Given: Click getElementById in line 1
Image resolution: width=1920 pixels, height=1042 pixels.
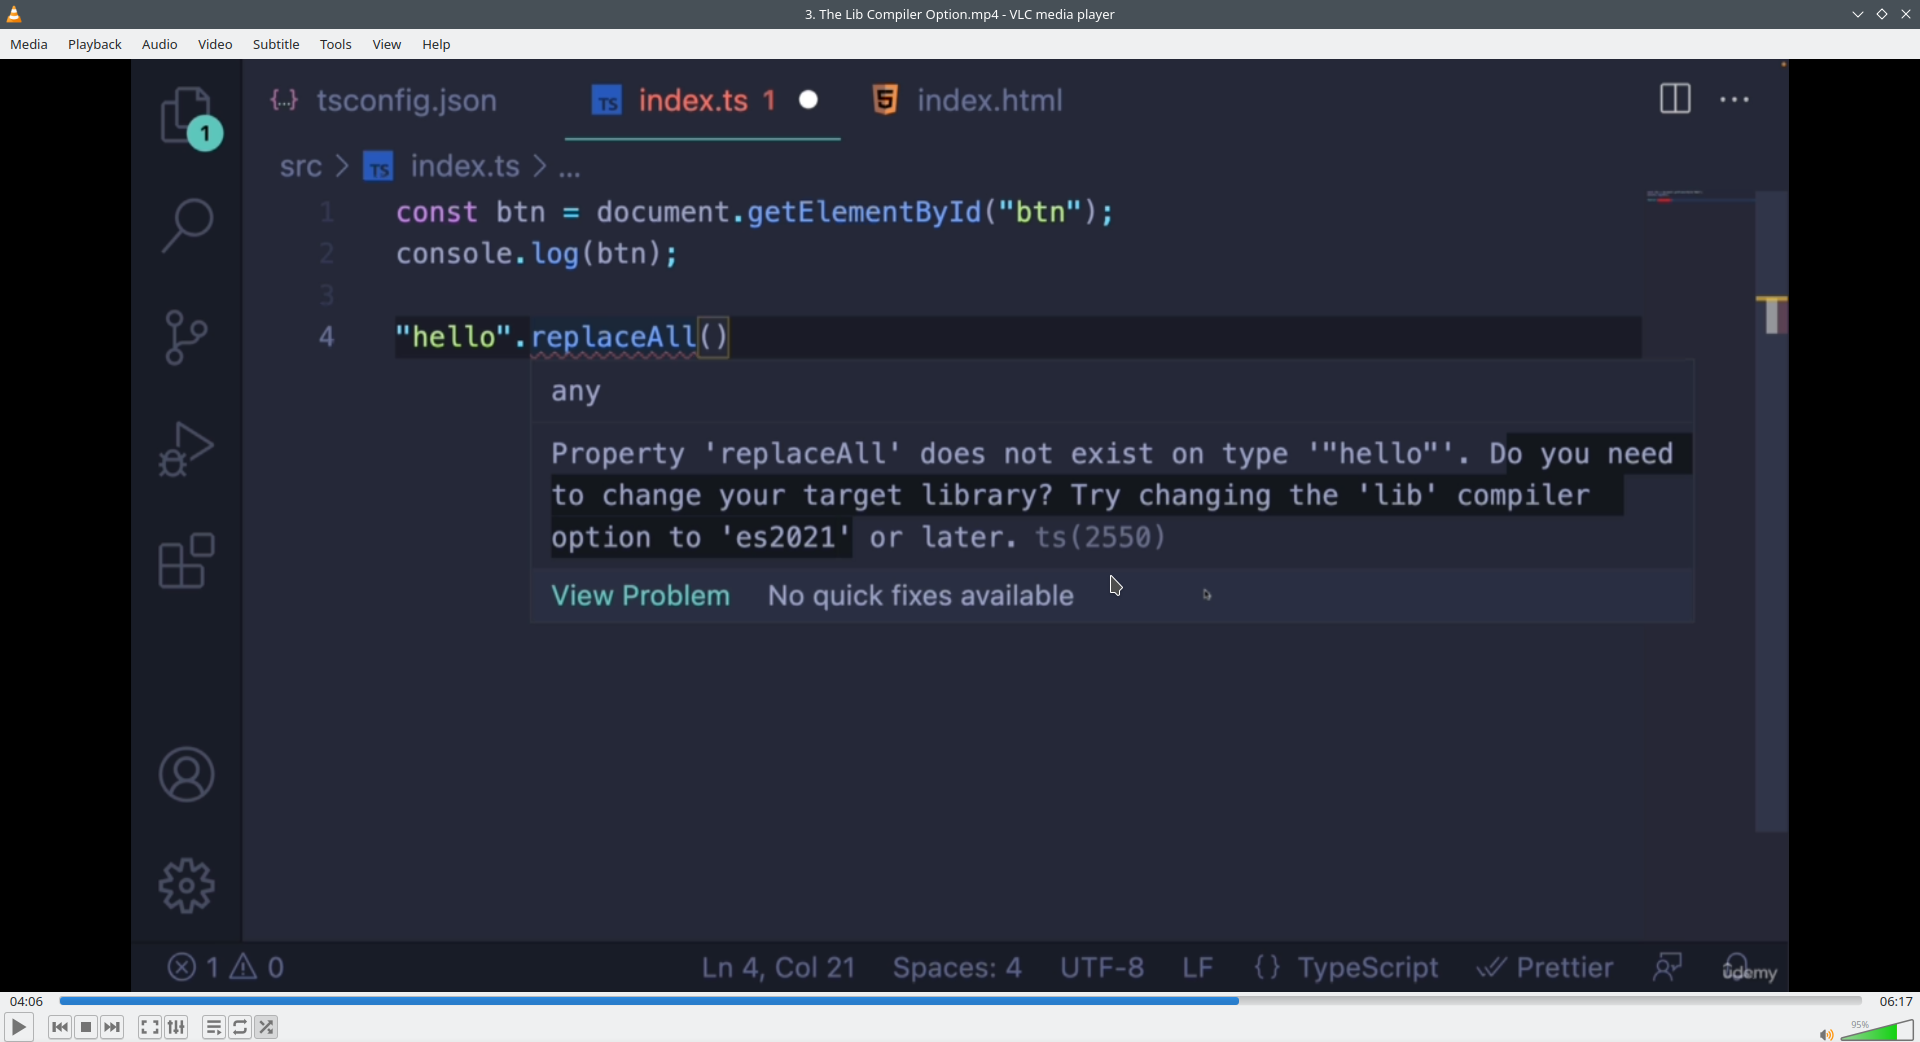Looking at the screenshot, I should [x=864, y=212].
